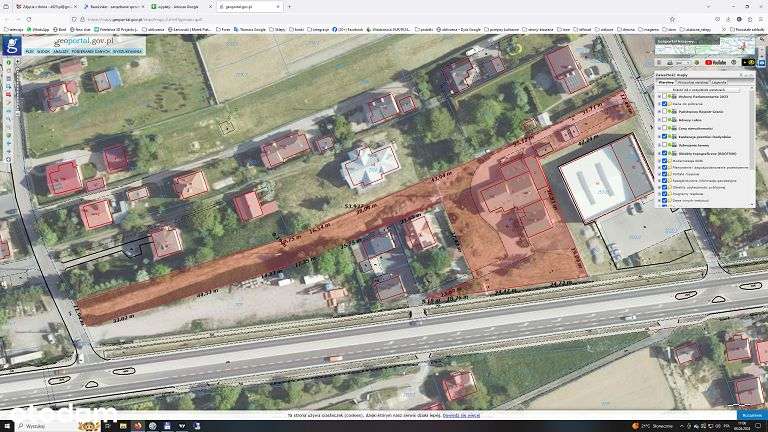Click the zoom-in plus above zoom slider
768x432 pixels.
18,61
